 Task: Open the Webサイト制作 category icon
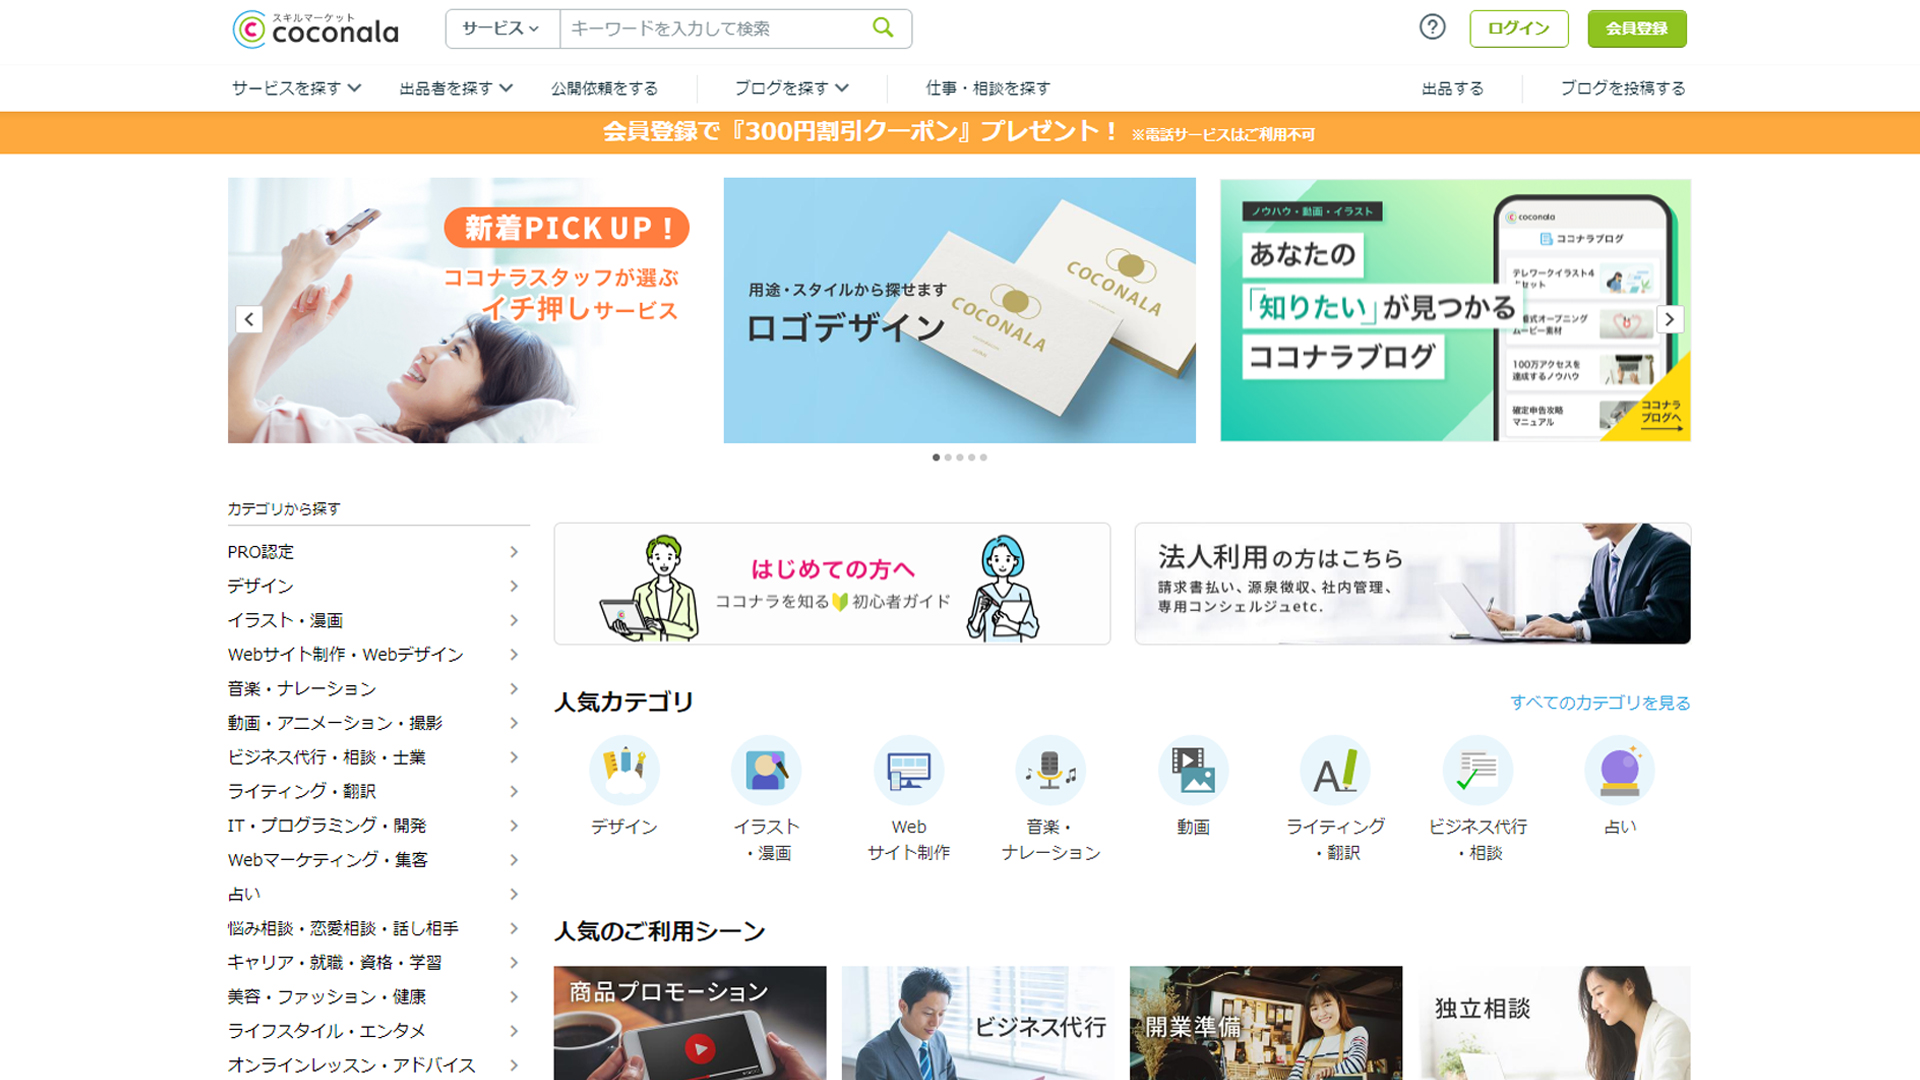pyautogui.click(x=908, y=770)
